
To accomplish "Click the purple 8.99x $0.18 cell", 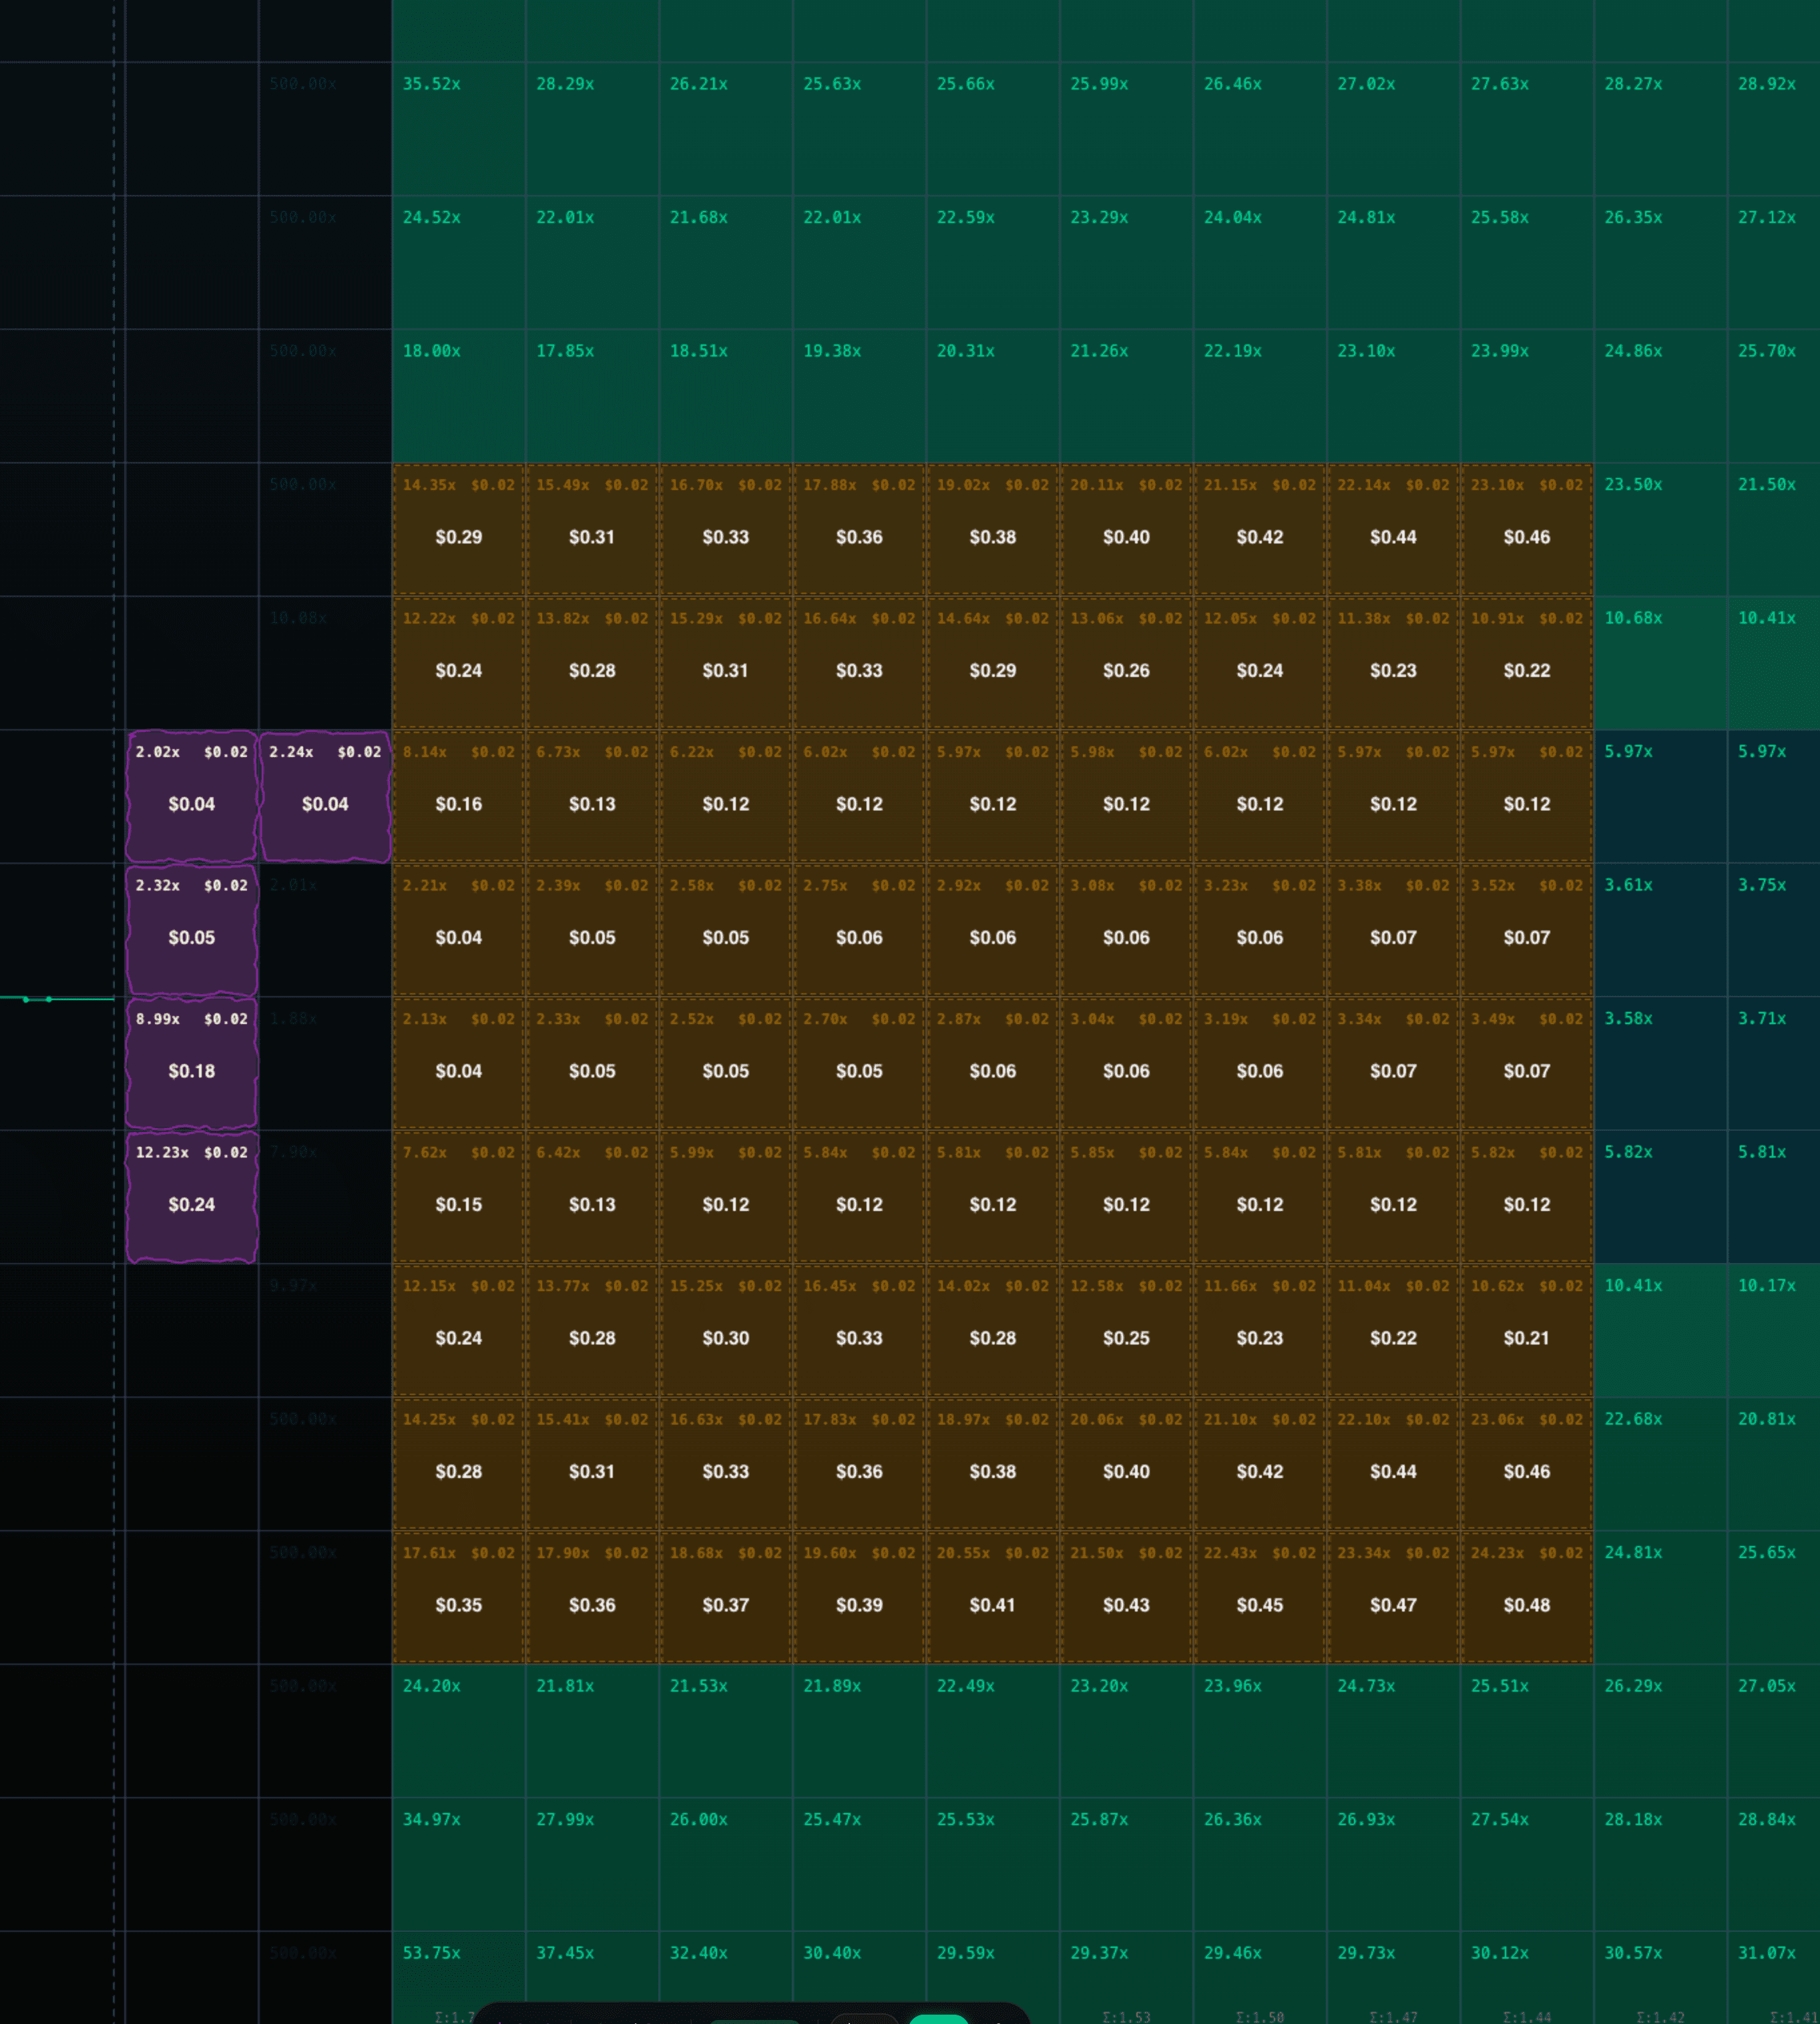I will [x=191, y=1063].
